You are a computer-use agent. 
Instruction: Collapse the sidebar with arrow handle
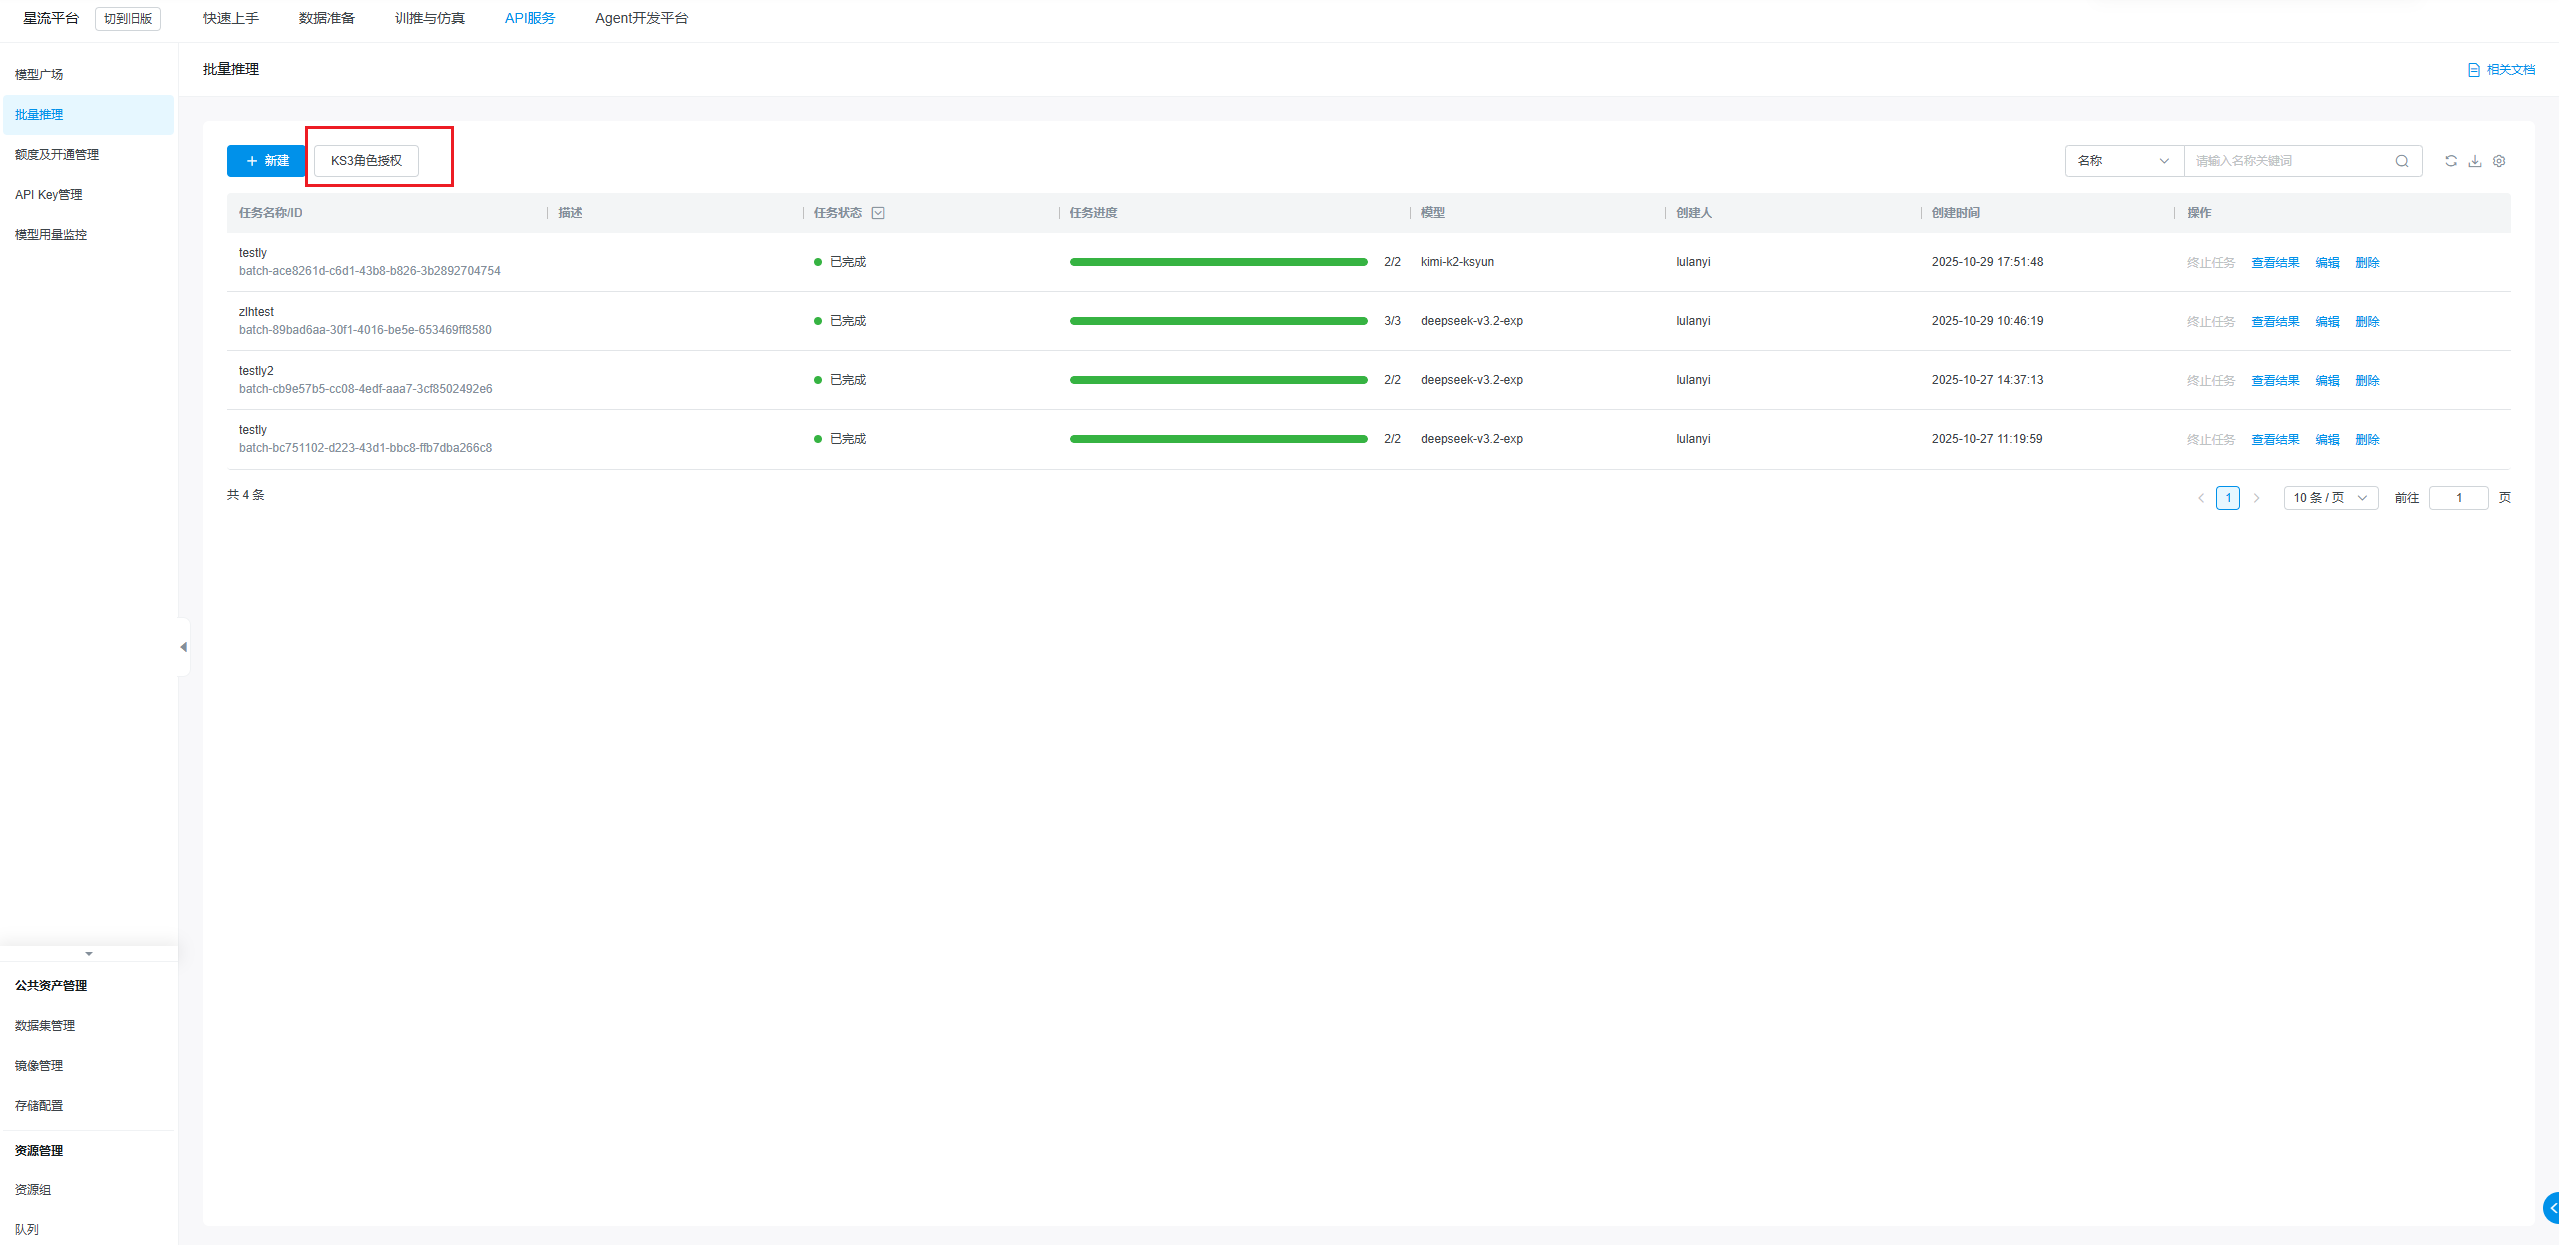[x=183, y=647]
